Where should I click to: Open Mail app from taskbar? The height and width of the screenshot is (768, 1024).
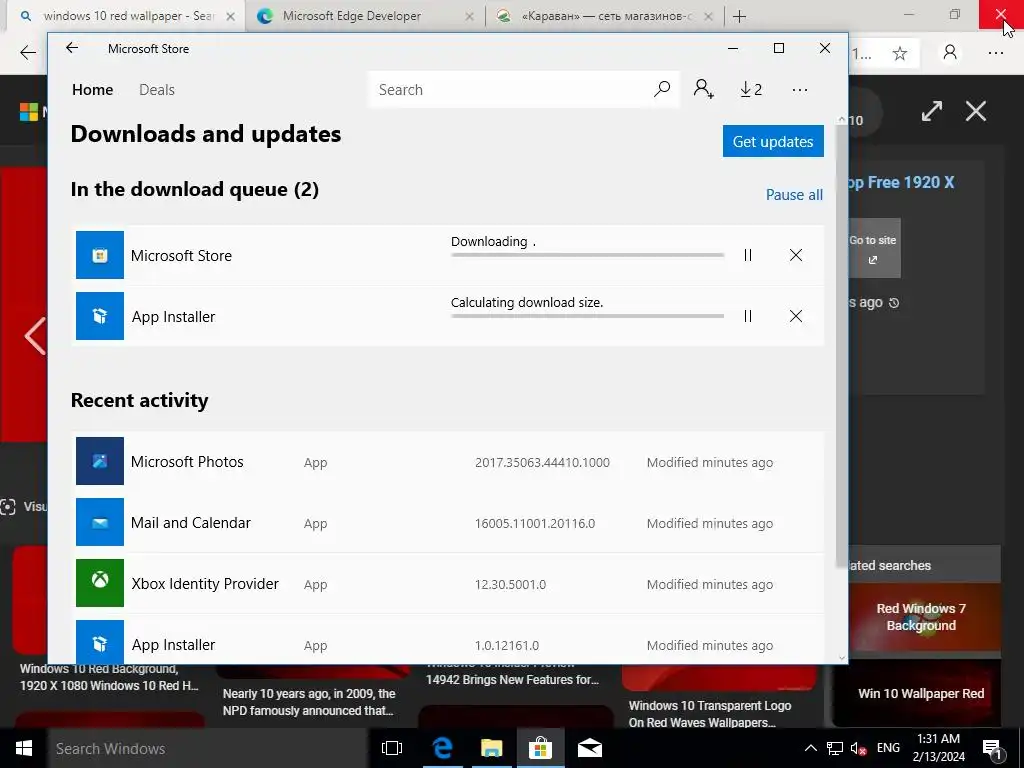[590, 748]
